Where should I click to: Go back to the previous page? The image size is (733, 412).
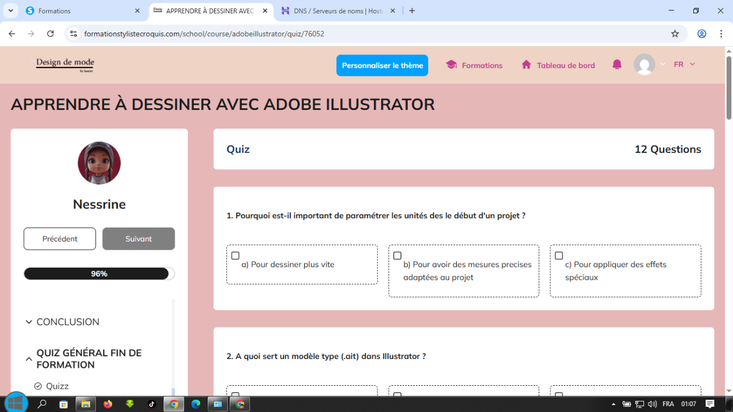(x=12, y=34)
